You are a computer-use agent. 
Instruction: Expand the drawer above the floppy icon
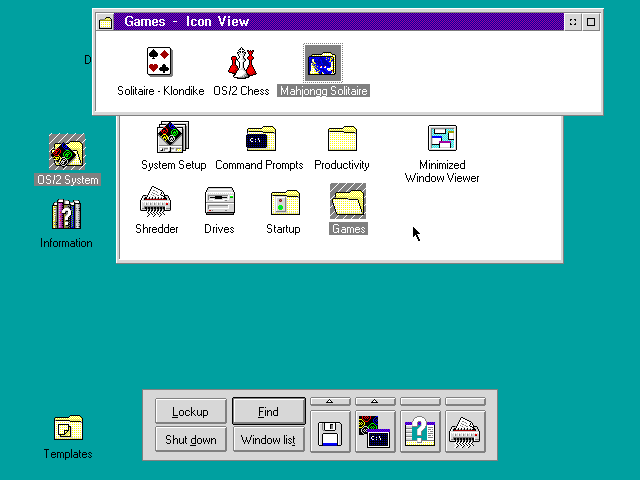(x=330, y=402)
